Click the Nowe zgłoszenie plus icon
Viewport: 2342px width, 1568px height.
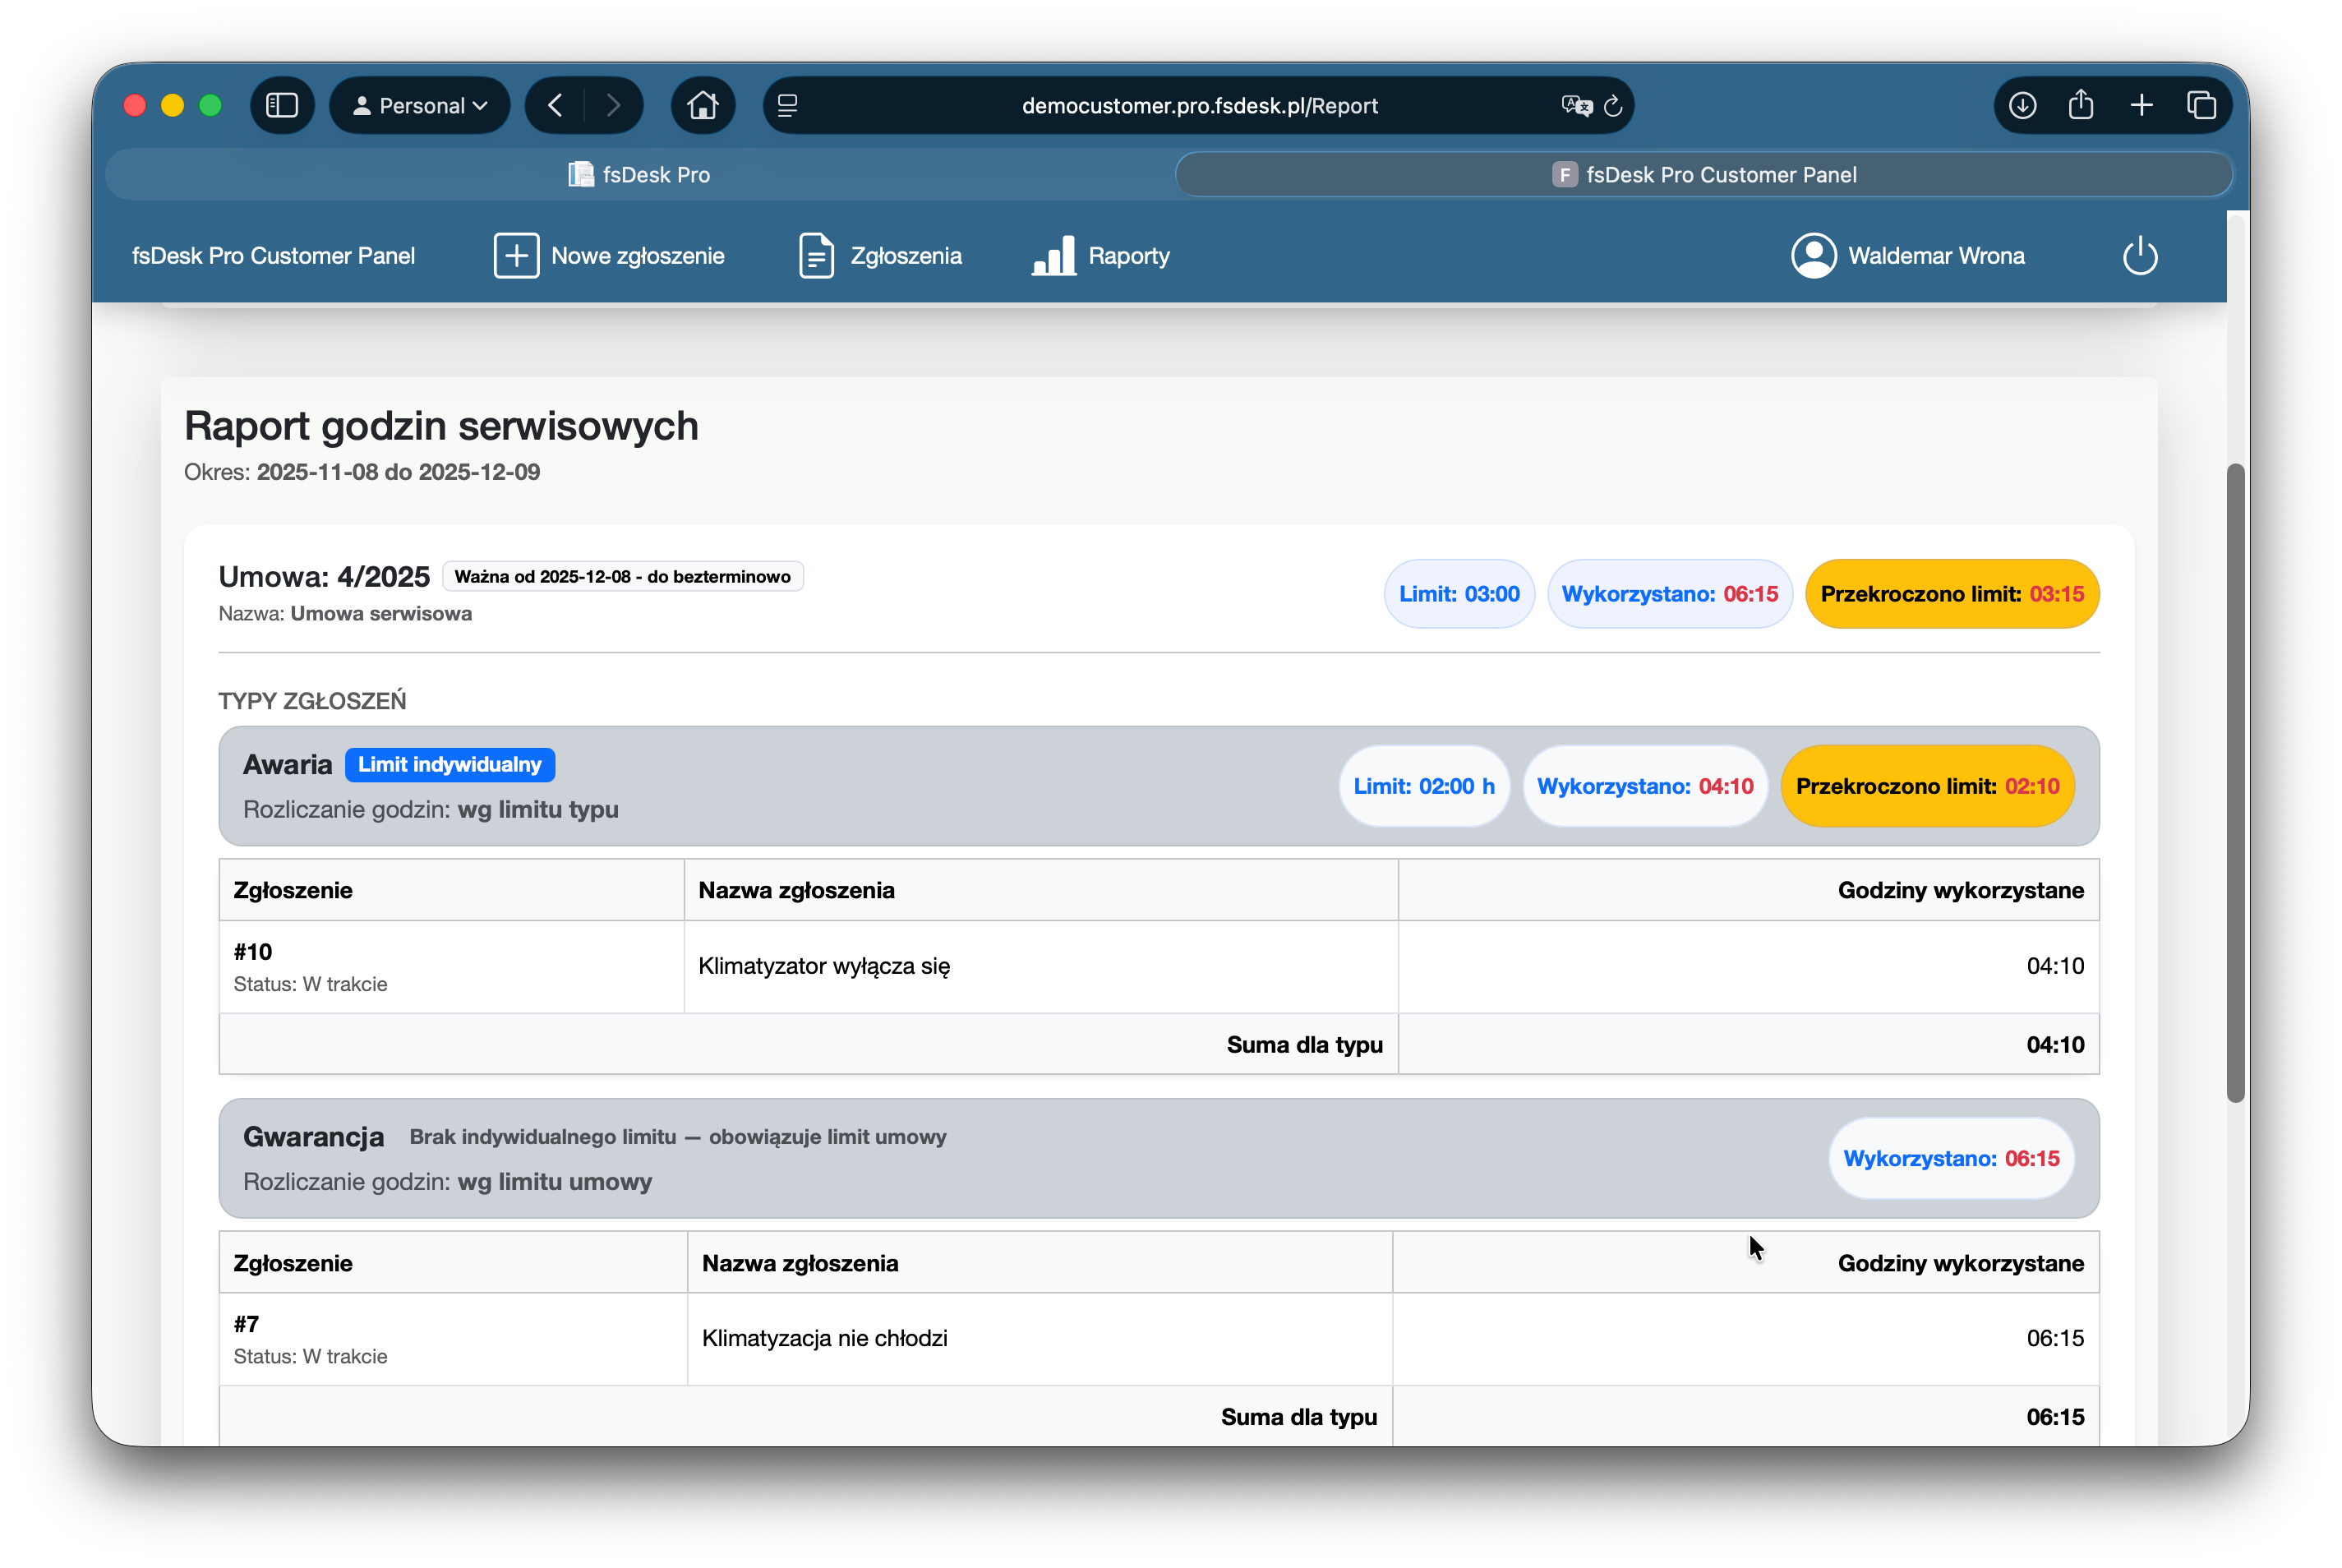[x=516, y=256]
